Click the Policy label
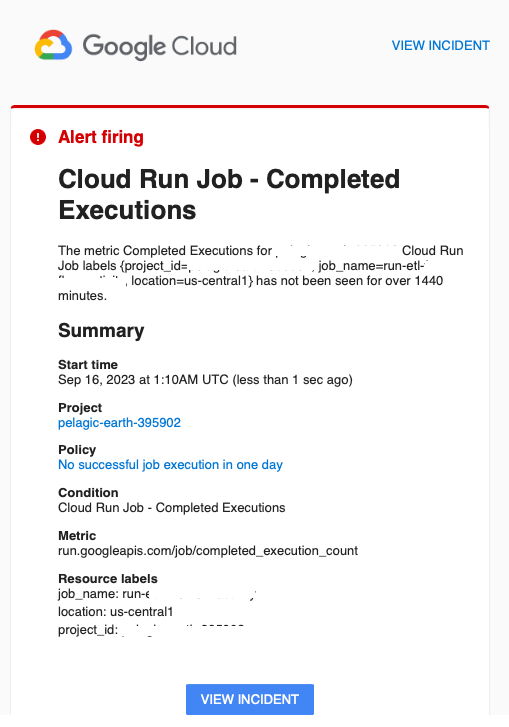 coord(77,450)
